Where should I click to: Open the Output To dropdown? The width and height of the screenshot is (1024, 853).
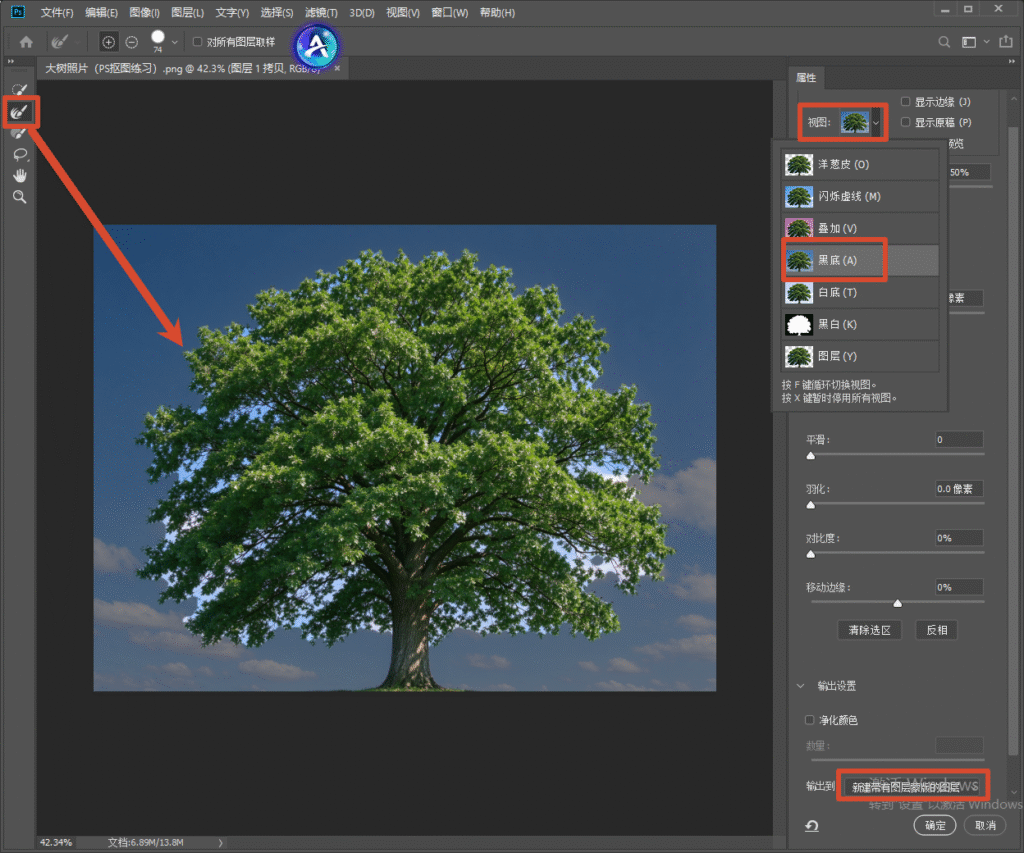(x=914, y=786)
